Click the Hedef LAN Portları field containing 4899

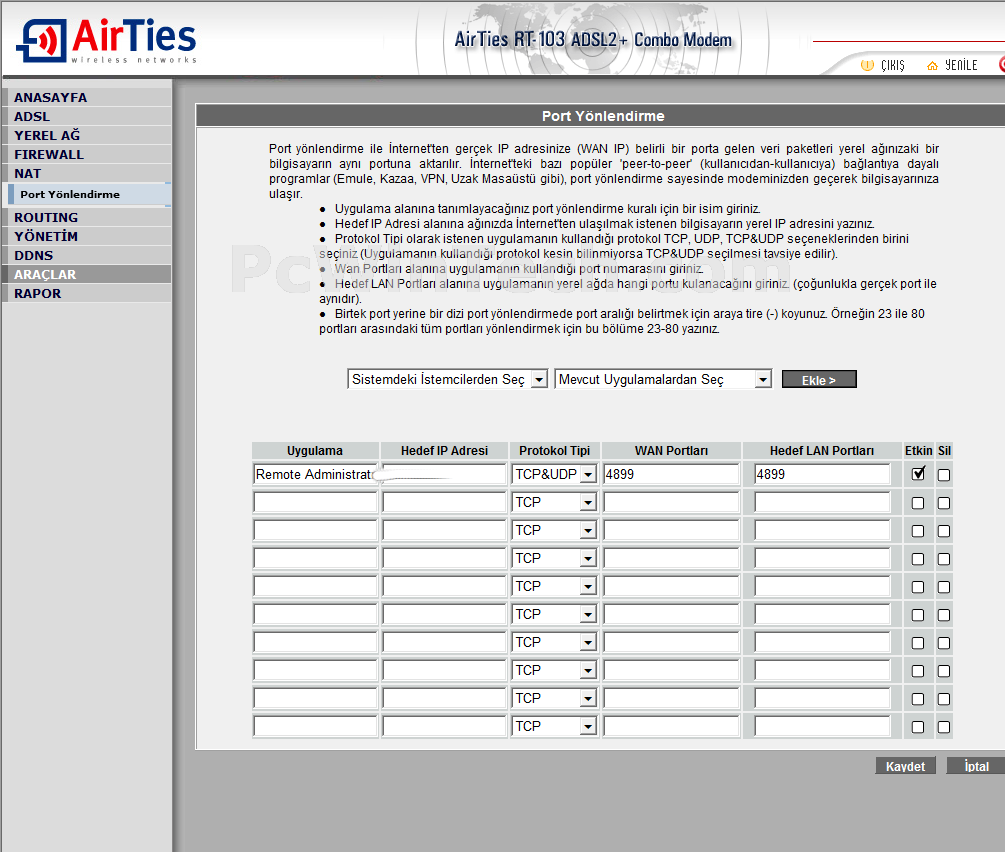click(x=822, y=474)
